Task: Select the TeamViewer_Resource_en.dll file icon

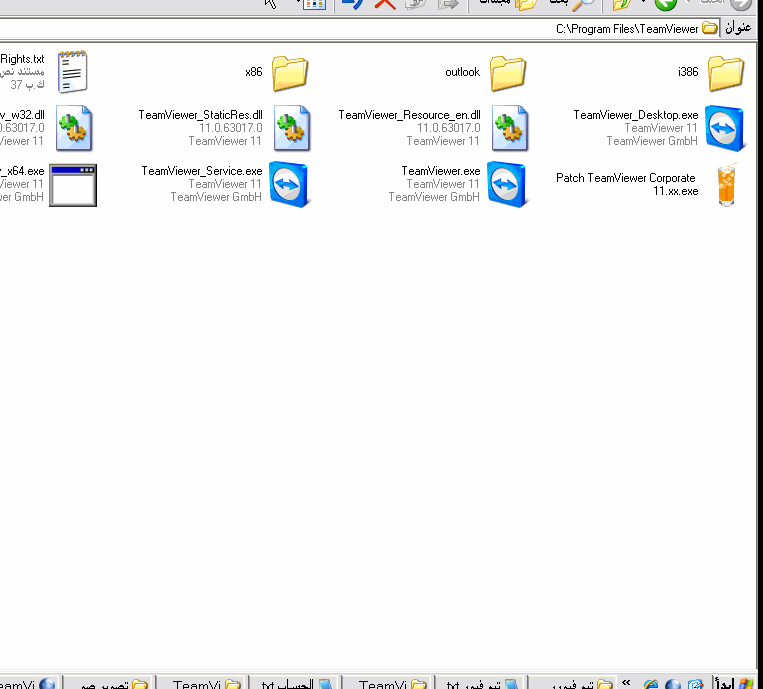Action: pyautogui.click(x=509, y=127)
